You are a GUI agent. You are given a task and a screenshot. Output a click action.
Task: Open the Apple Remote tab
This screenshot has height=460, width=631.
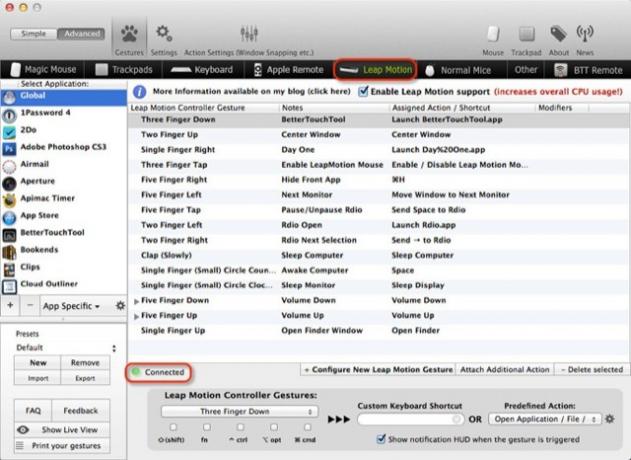(x=289, y=70)
